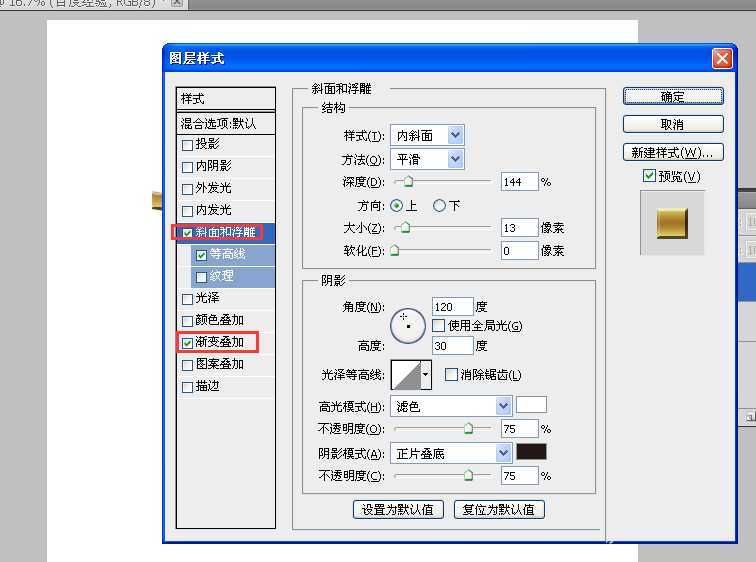The height and width of the screenshot is (562, 756).
Task: Click the 大小 slider handle
Action: click(x=405, y=227)
